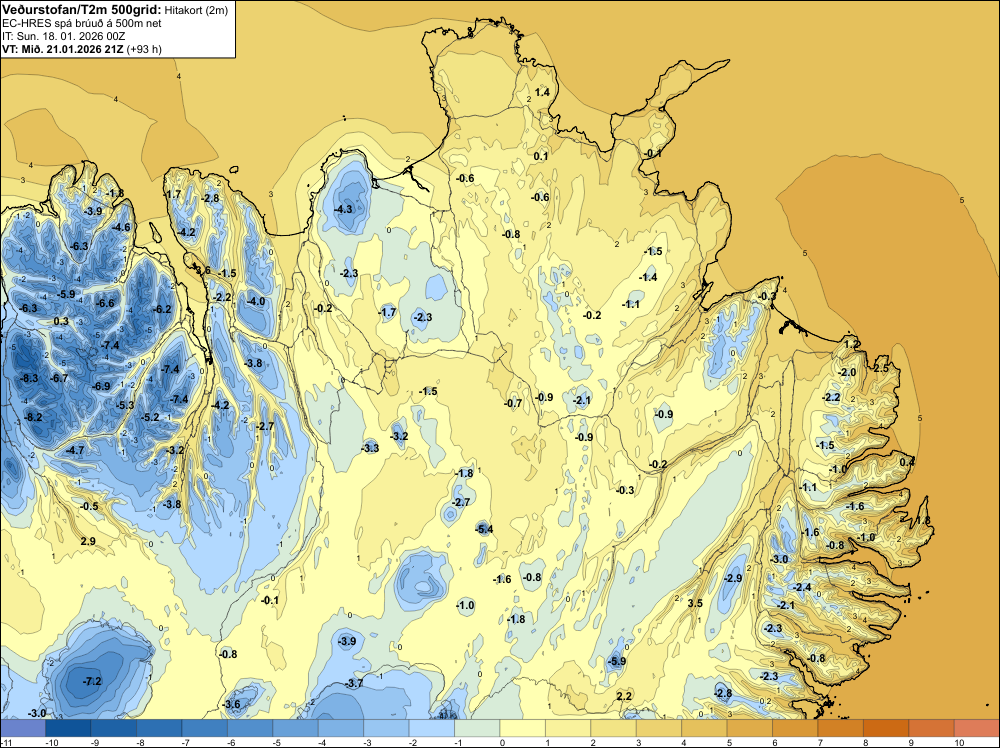This screenshot has height=748, width=1000.
Task: Click the '-2.4' temperature value
Action: (802, 587)
